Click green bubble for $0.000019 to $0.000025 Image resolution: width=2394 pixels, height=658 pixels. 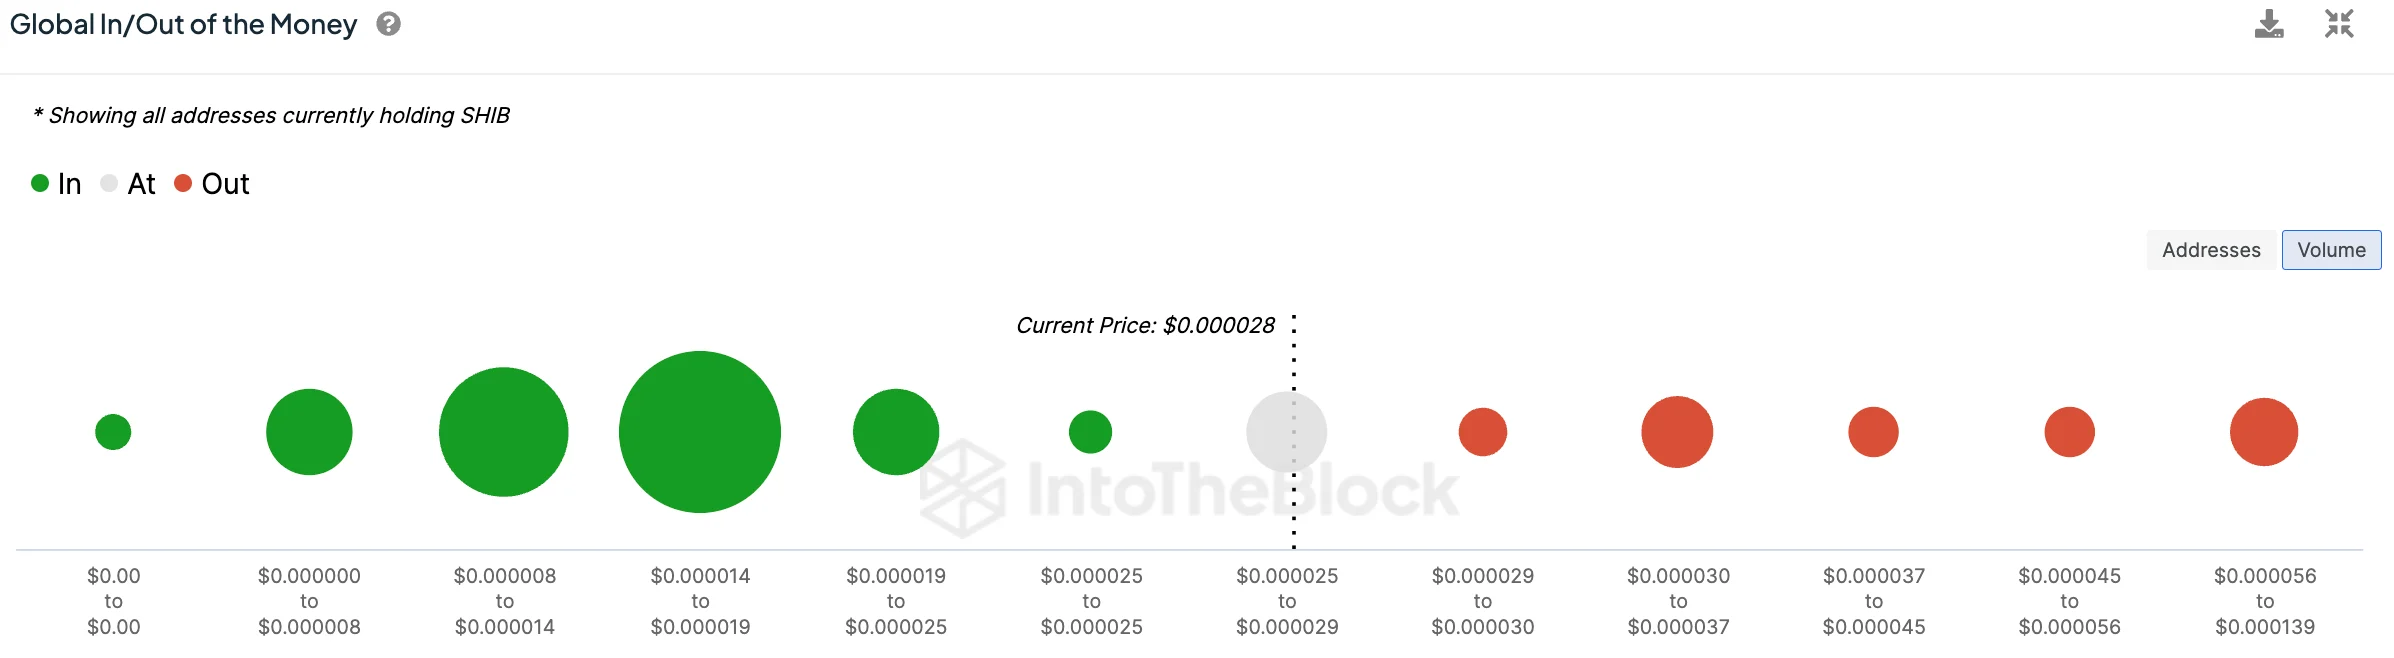(896, 432)
